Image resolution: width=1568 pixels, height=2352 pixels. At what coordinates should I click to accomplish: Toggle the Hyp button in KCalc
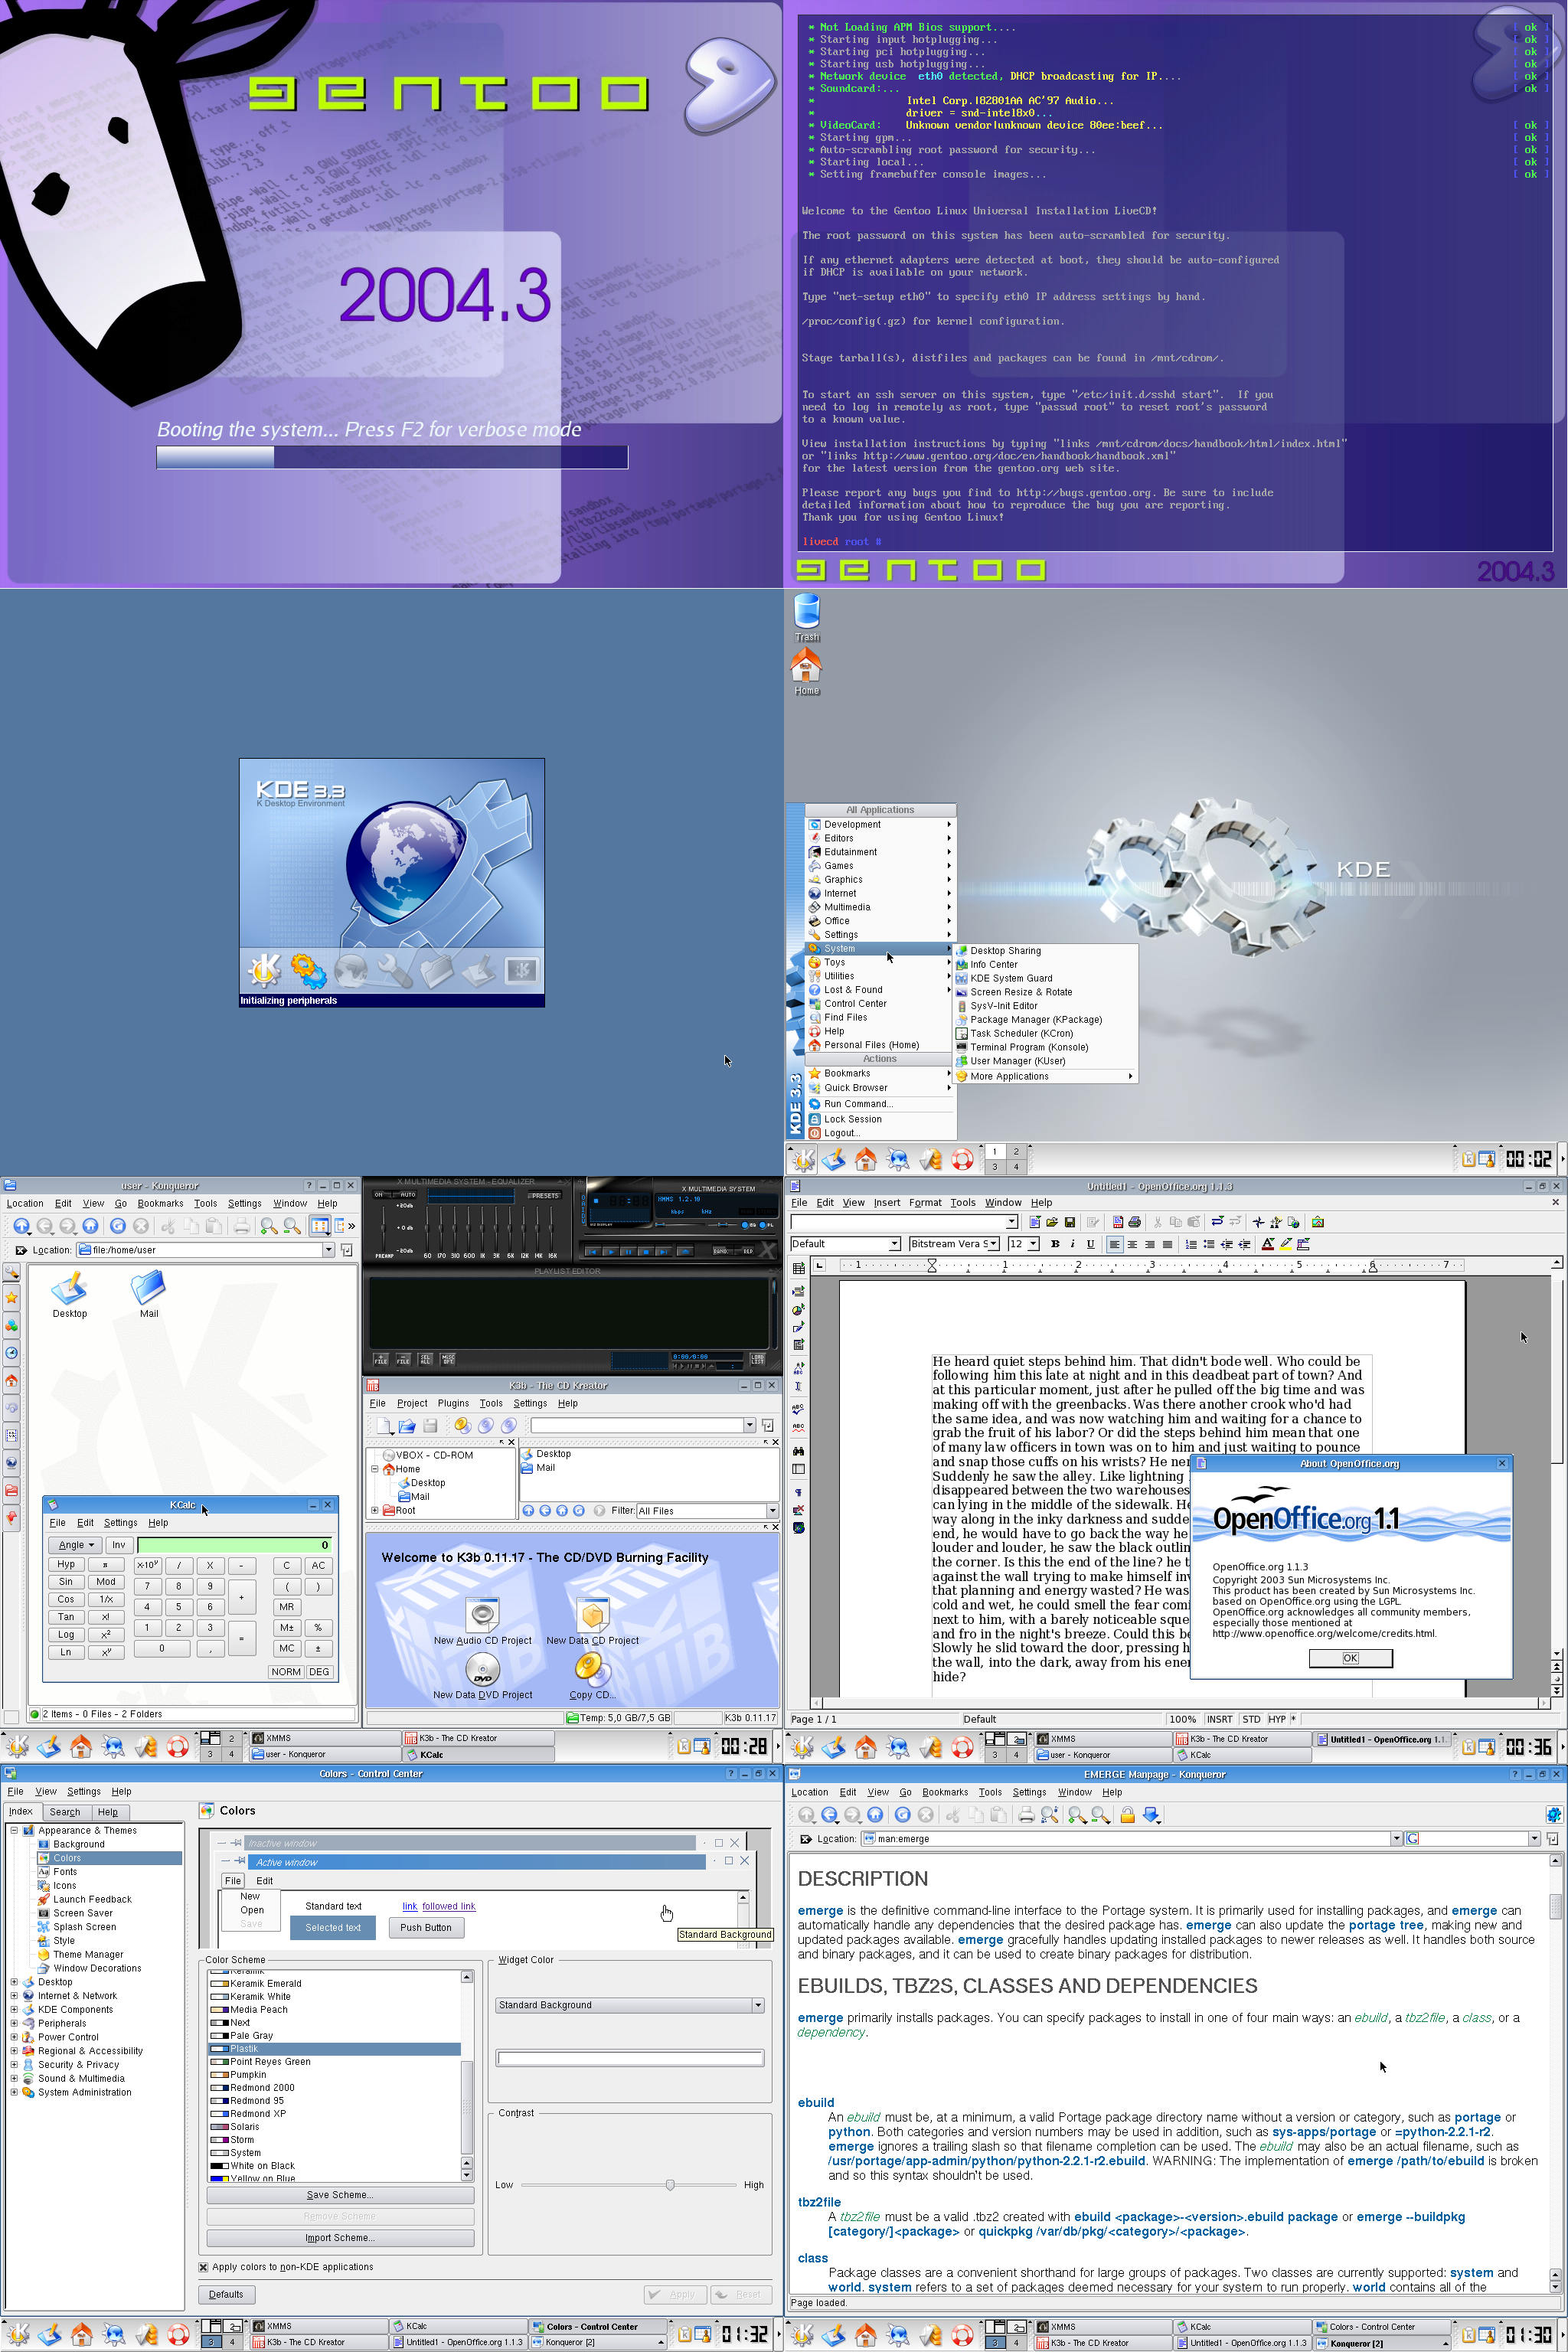(x=66, y=1565)
